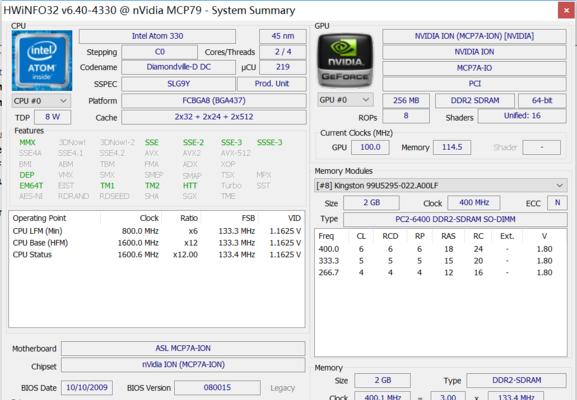
Task: Select the 400.0 frequency timing row
Action: pyautogui.click(x=440, y=249)
